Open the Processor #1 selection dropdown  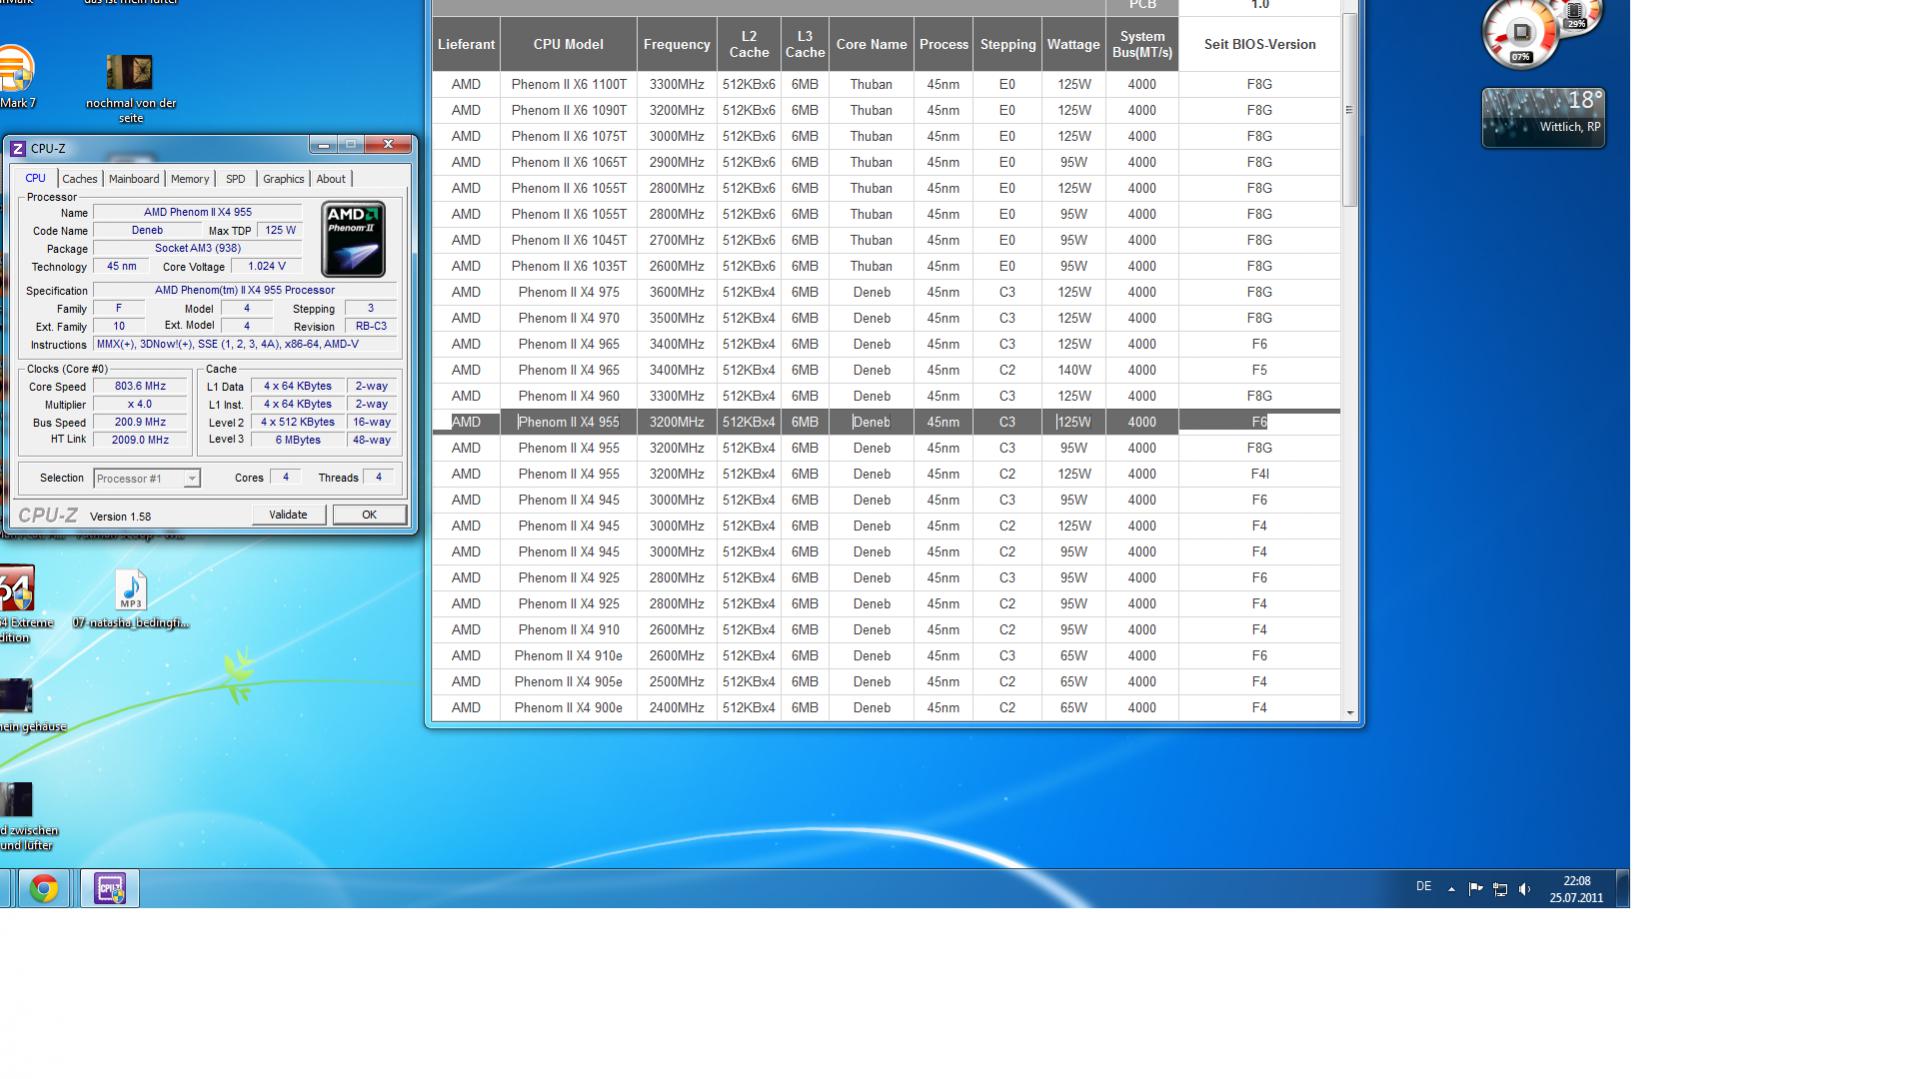coord(147,478)
